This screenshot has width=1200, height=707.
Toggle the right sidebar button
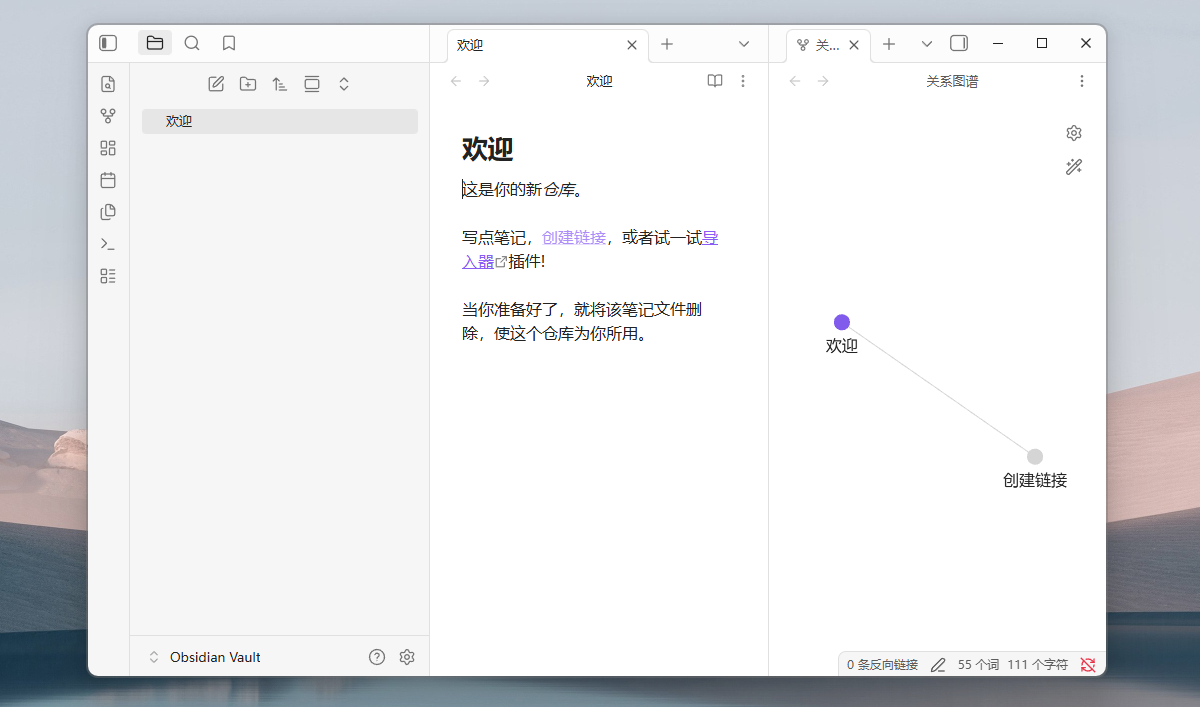tap(959, 43)
